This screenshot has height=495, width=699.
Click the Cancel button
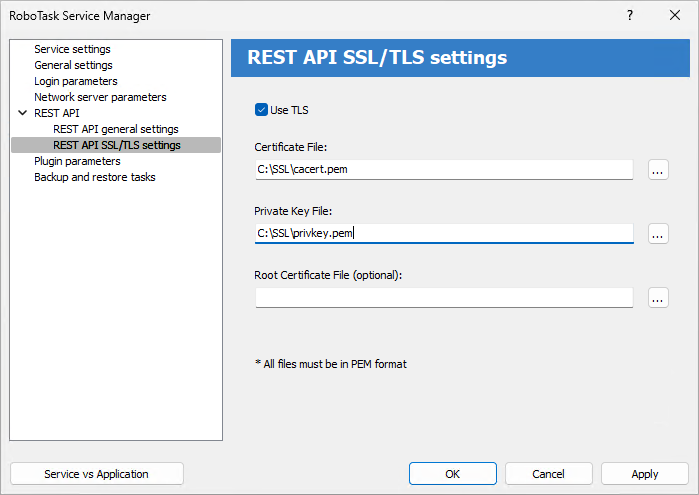(548, 474)
